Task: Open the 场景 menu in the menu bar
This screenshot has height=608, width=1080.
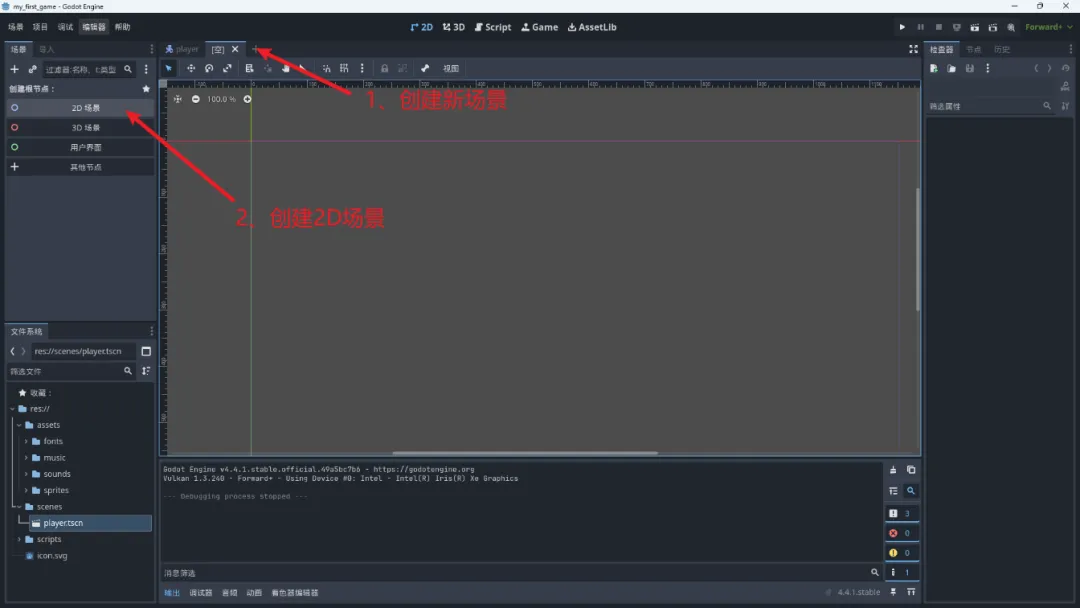Action: (16, 27)
